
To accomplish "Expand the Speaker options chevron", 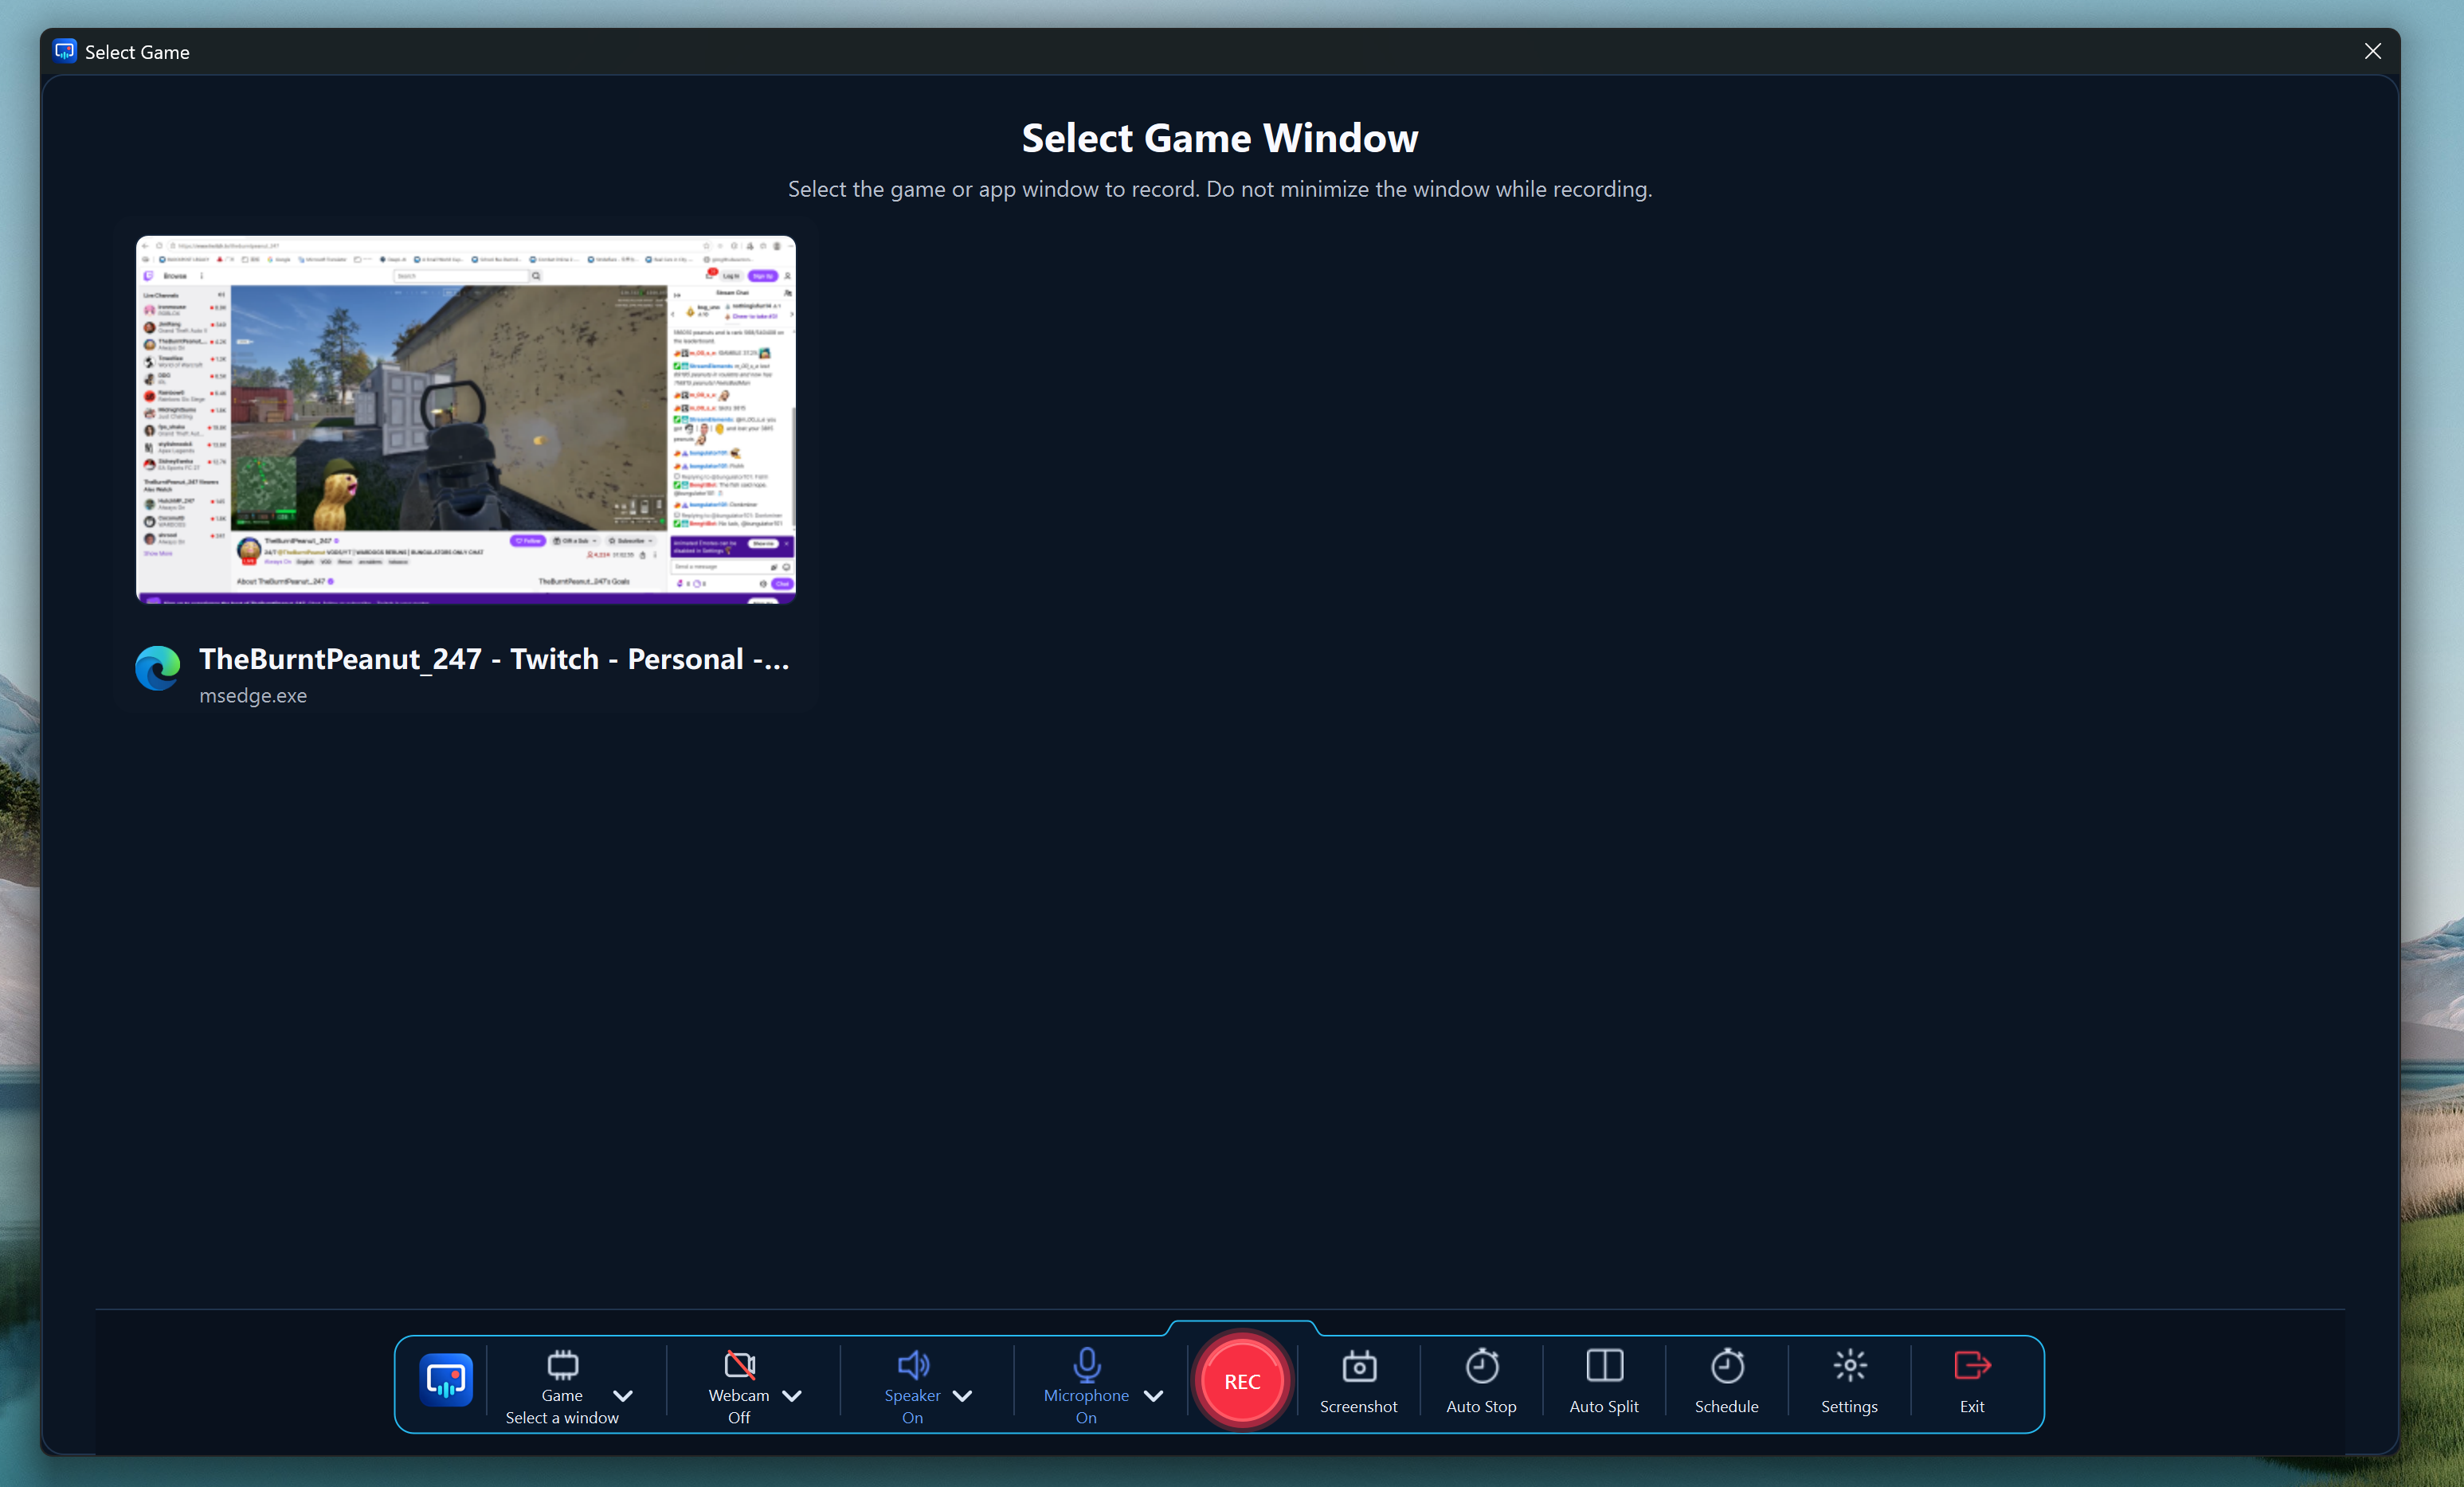I will 963,1396.
